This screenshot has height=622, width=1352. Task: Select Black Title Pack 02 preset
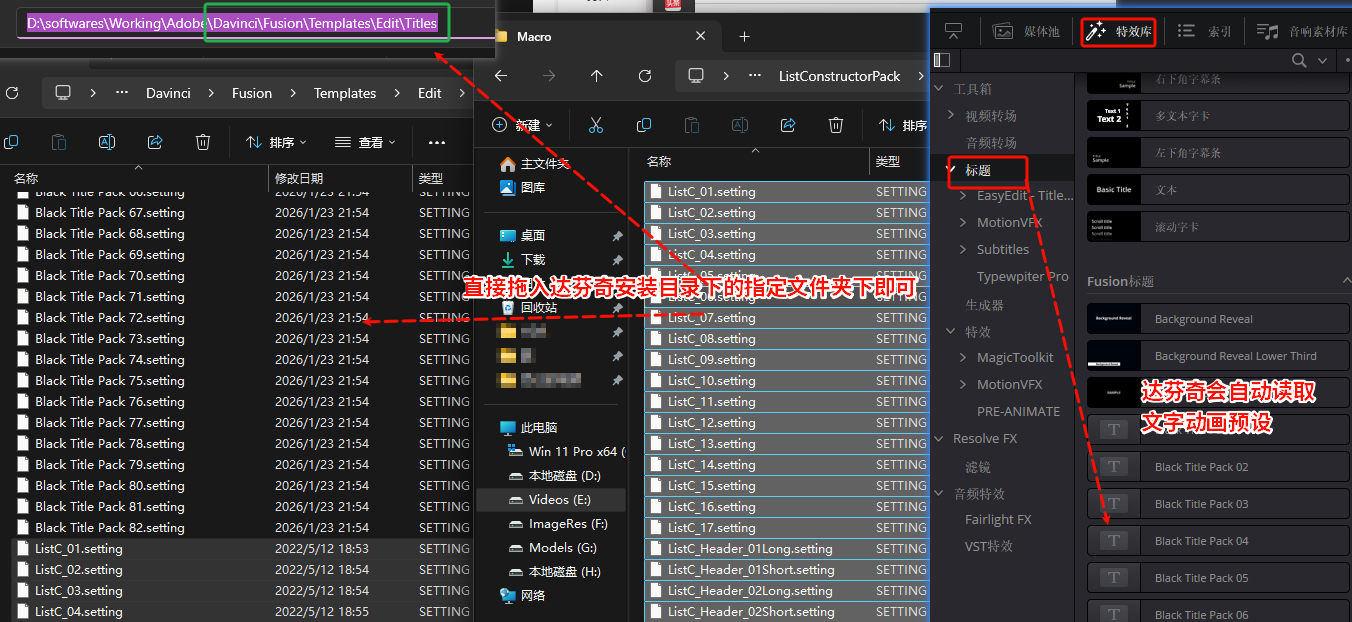point(1218,467)
